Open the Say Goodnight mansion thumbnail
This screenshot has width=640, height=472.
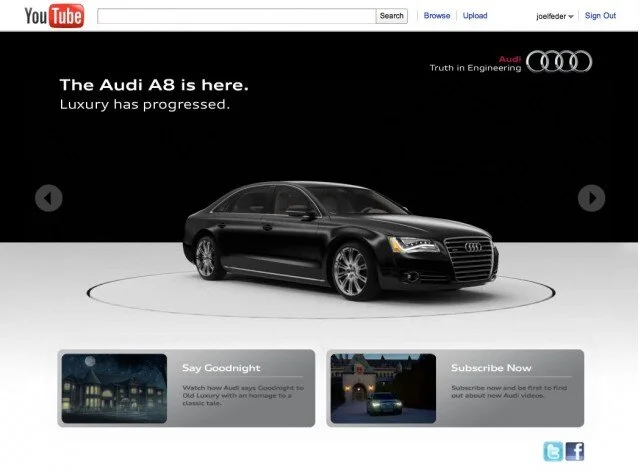point(114,388)
